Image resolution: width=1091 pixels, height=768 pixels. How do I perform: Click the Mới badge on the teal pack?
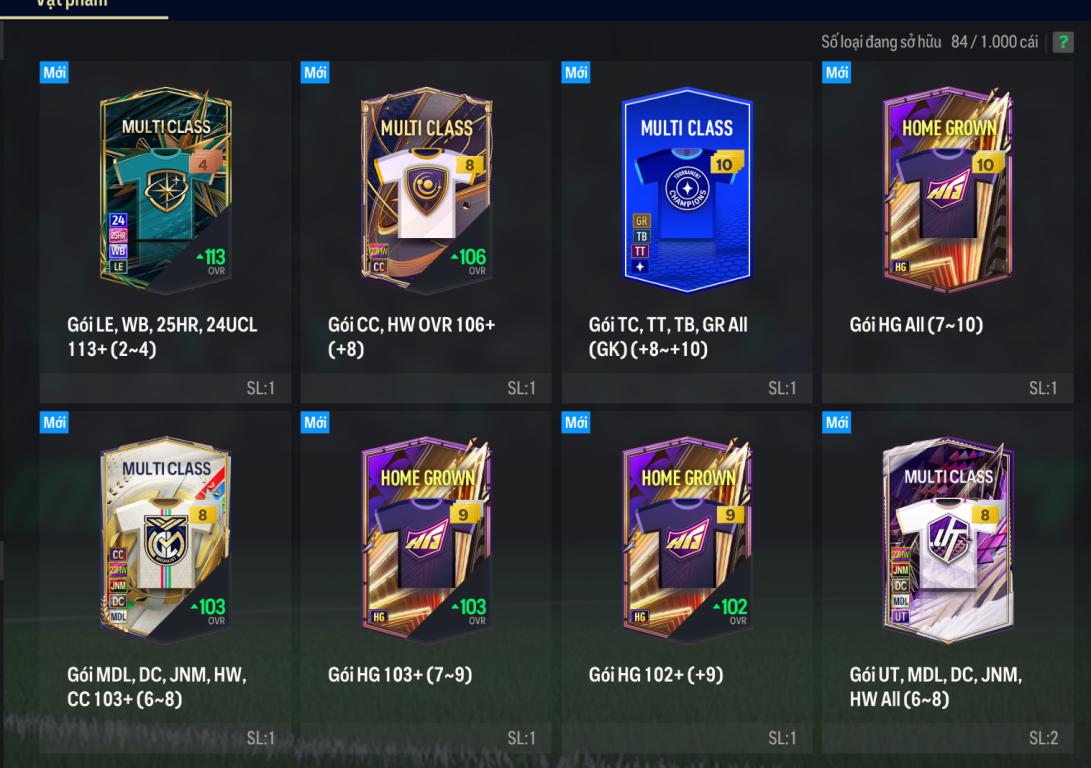tap(54, 72)
